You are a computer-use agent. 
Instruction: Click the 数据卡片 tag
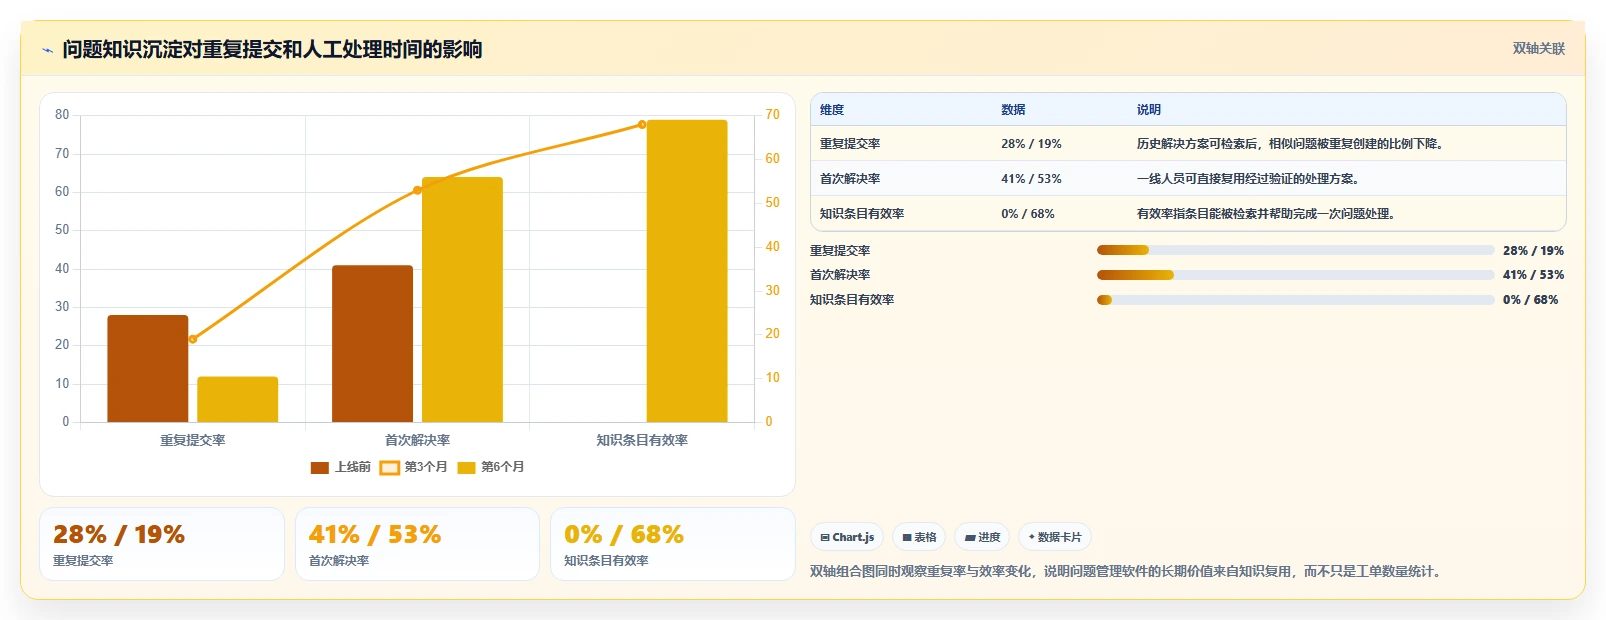[x=1055, y=537]
